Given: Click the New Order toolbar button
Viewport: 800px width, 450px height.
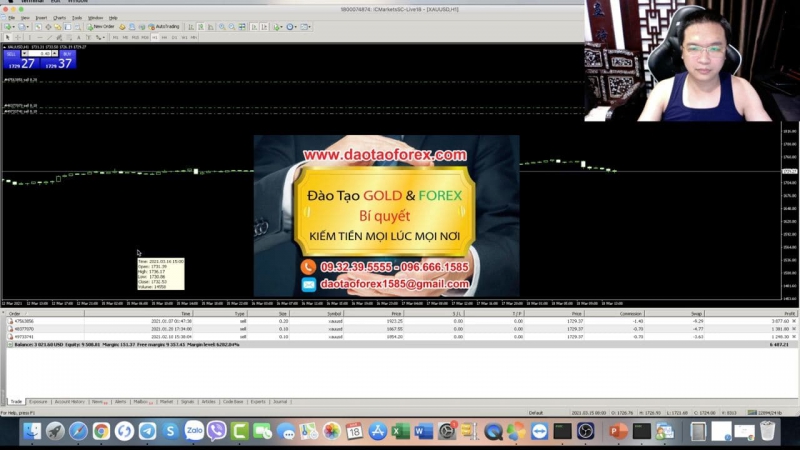Looking at the screenshot, I should coord(102,27).
